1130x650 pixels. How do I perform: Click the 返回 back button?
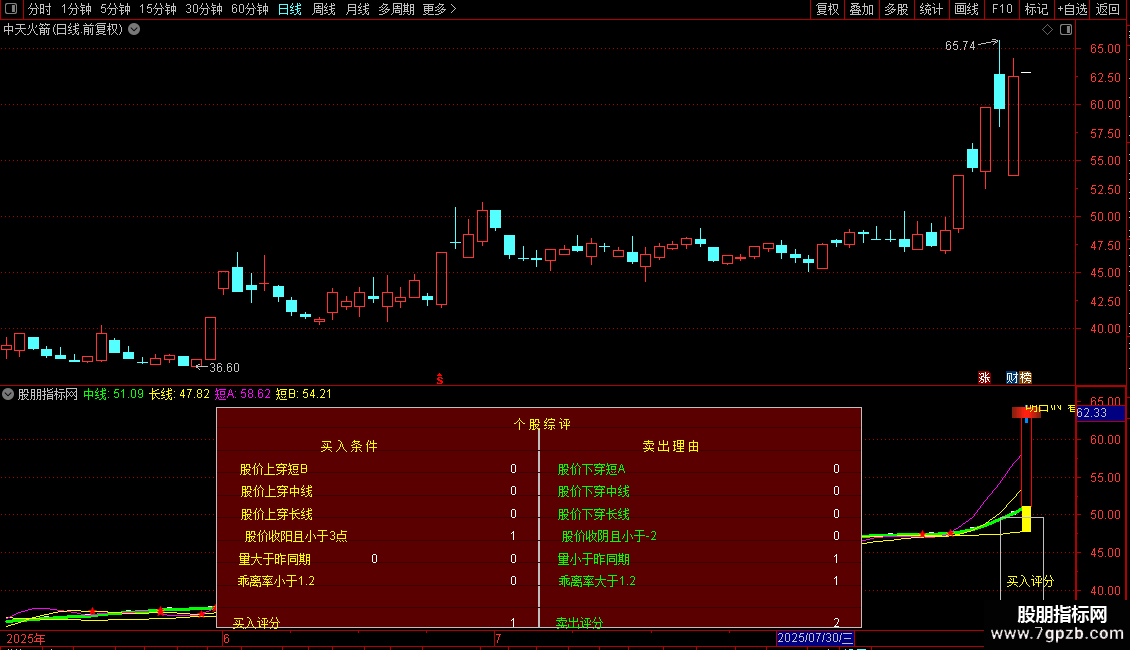point(1108,9)
